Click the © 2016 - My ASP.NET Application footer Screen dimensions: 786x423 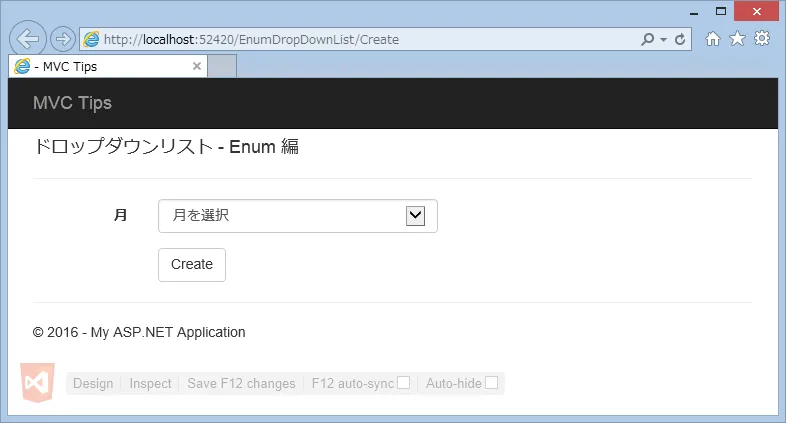coord(139,332)
